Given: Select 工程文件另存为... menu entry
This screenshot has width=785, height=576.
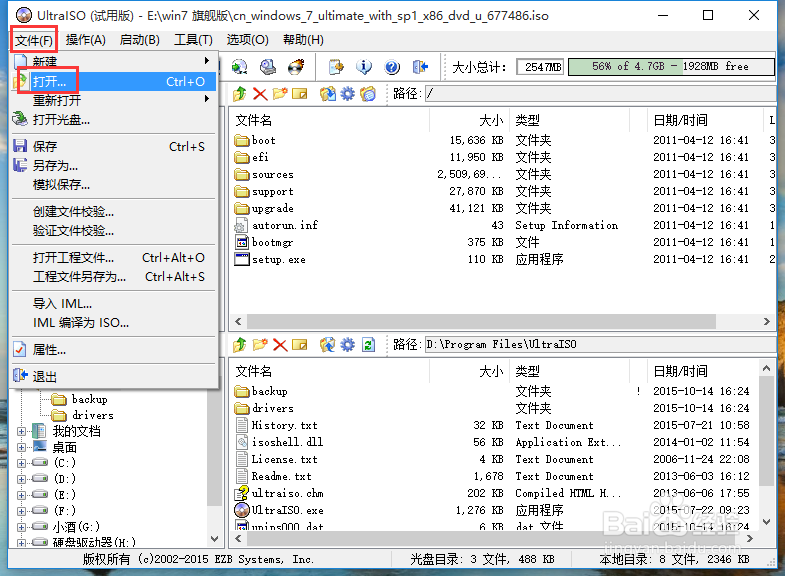Looking at the screenshot, I should [x=114, y=277].
